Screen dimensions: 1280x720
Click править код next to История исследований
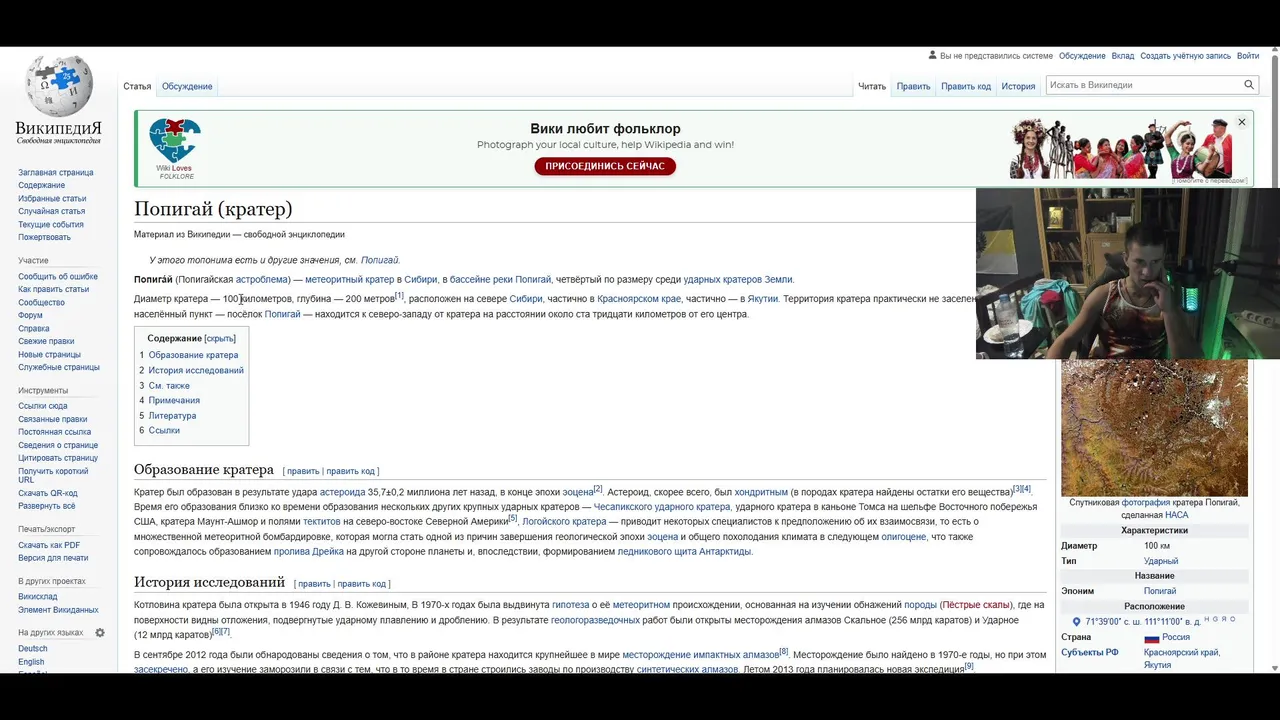point(362,584)
